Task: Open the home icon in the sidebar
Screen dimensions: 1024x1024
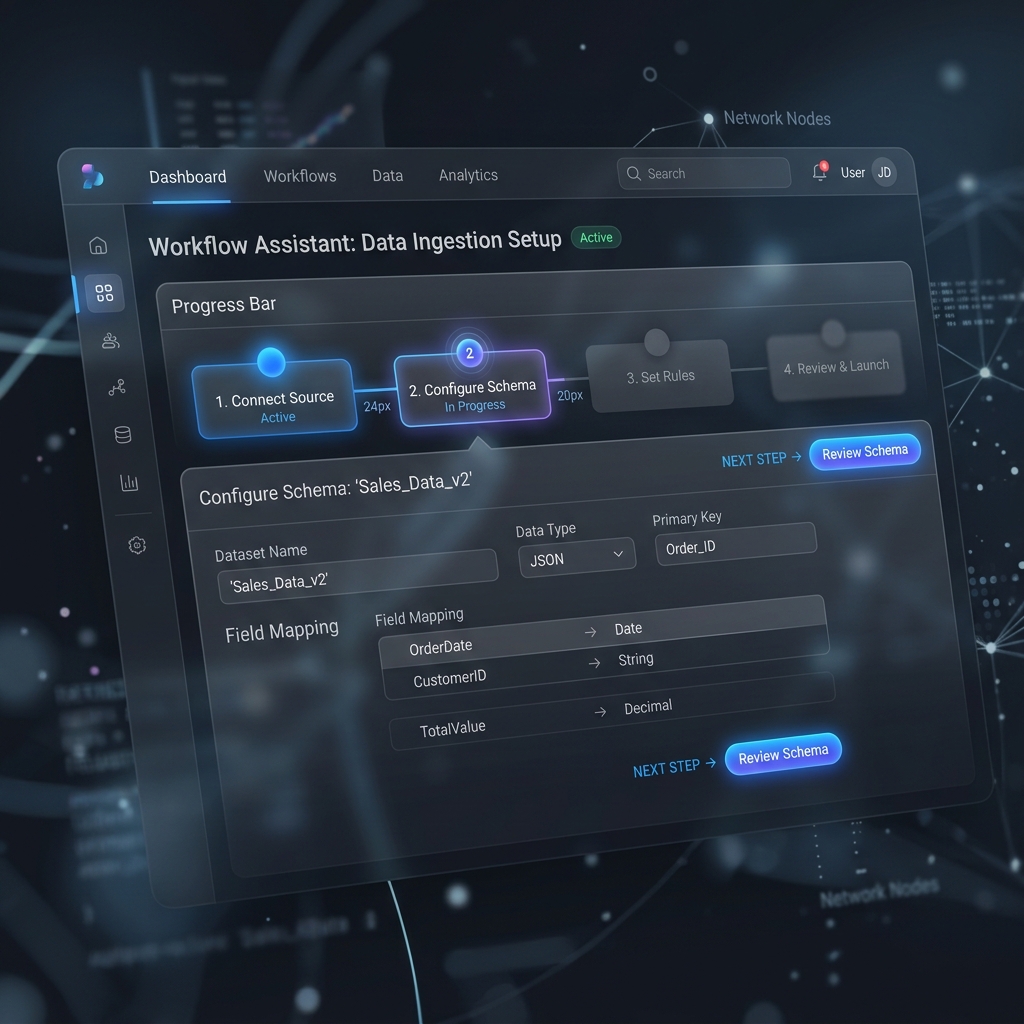Action: click(98, 246)
